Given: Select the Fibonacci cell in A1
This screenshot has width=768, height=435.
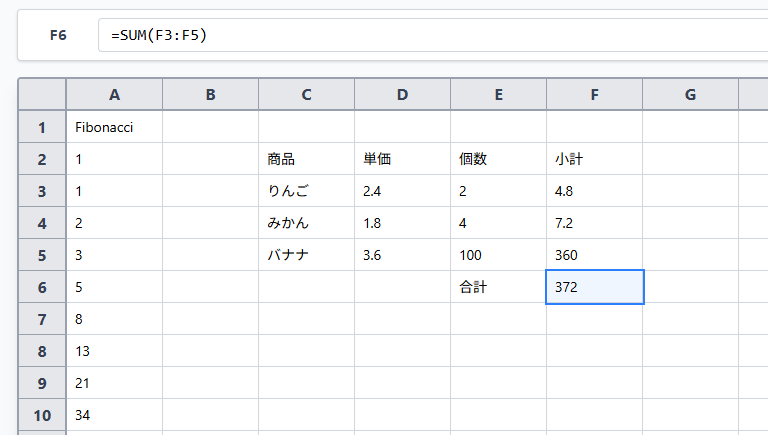Looking at the screenshot, I should (x=114, y=127).
